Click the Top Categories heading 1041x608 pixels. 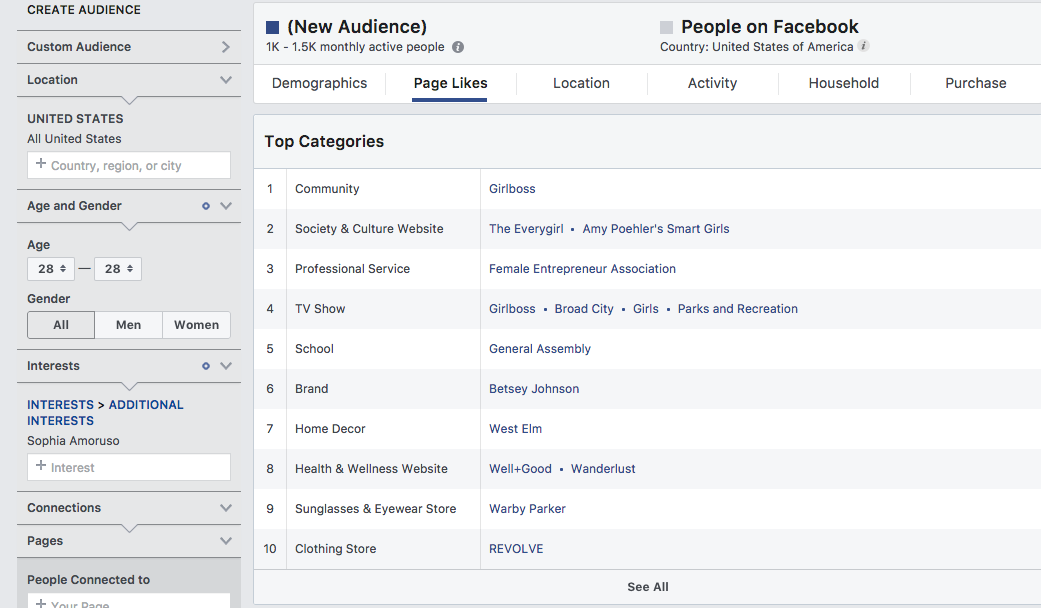[x=324, y=141]
